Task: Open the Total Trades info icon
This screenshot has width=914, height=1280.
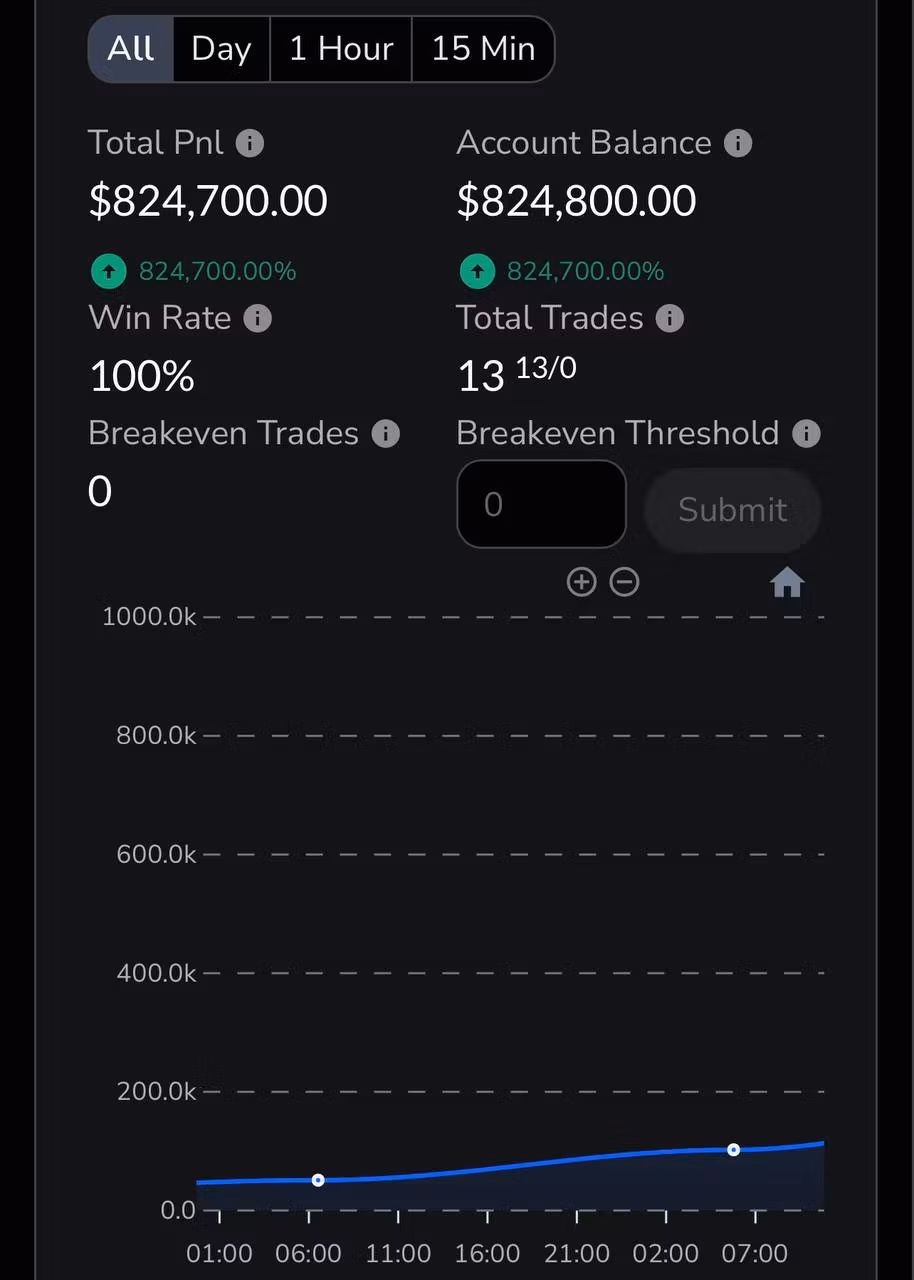Action: (x=670, y=319)
